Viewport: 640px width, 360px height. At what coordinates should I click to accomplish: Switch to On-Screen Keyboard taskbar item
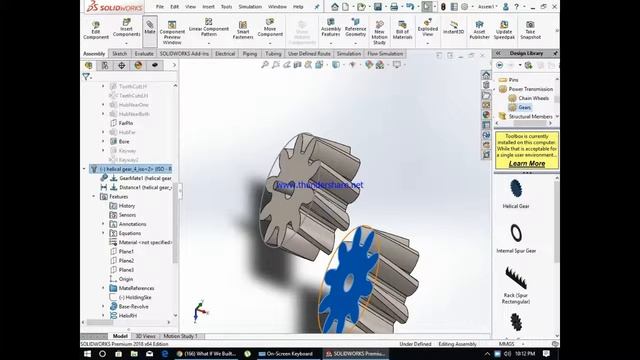(286, 354)
